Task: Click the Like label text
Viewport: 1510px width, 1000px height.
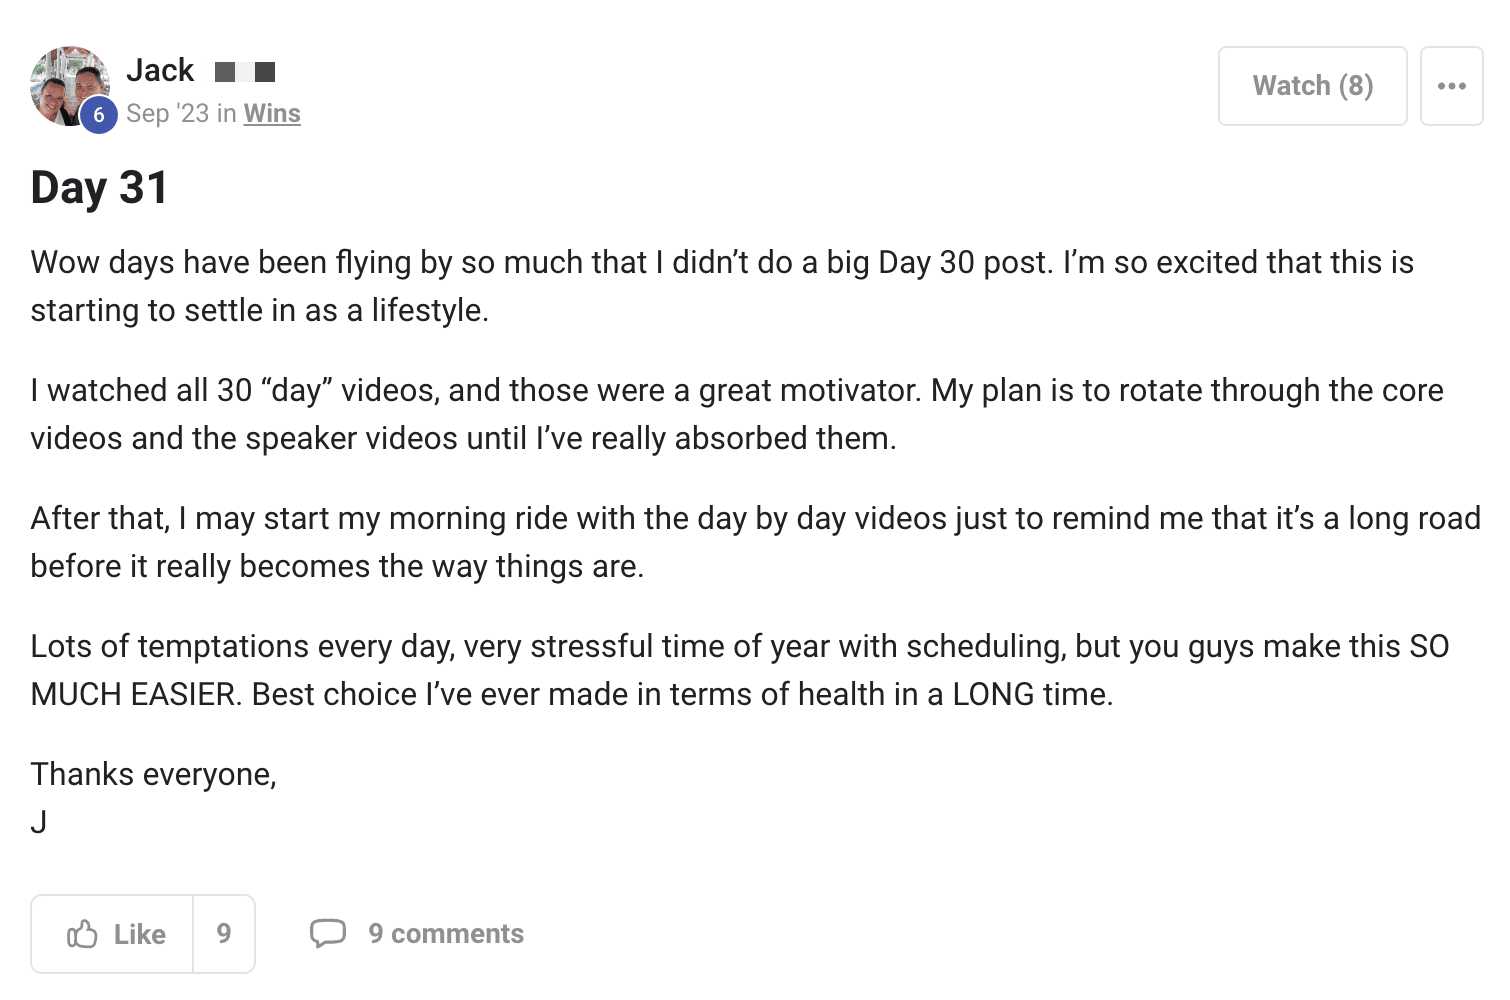Action: [139, 934]
